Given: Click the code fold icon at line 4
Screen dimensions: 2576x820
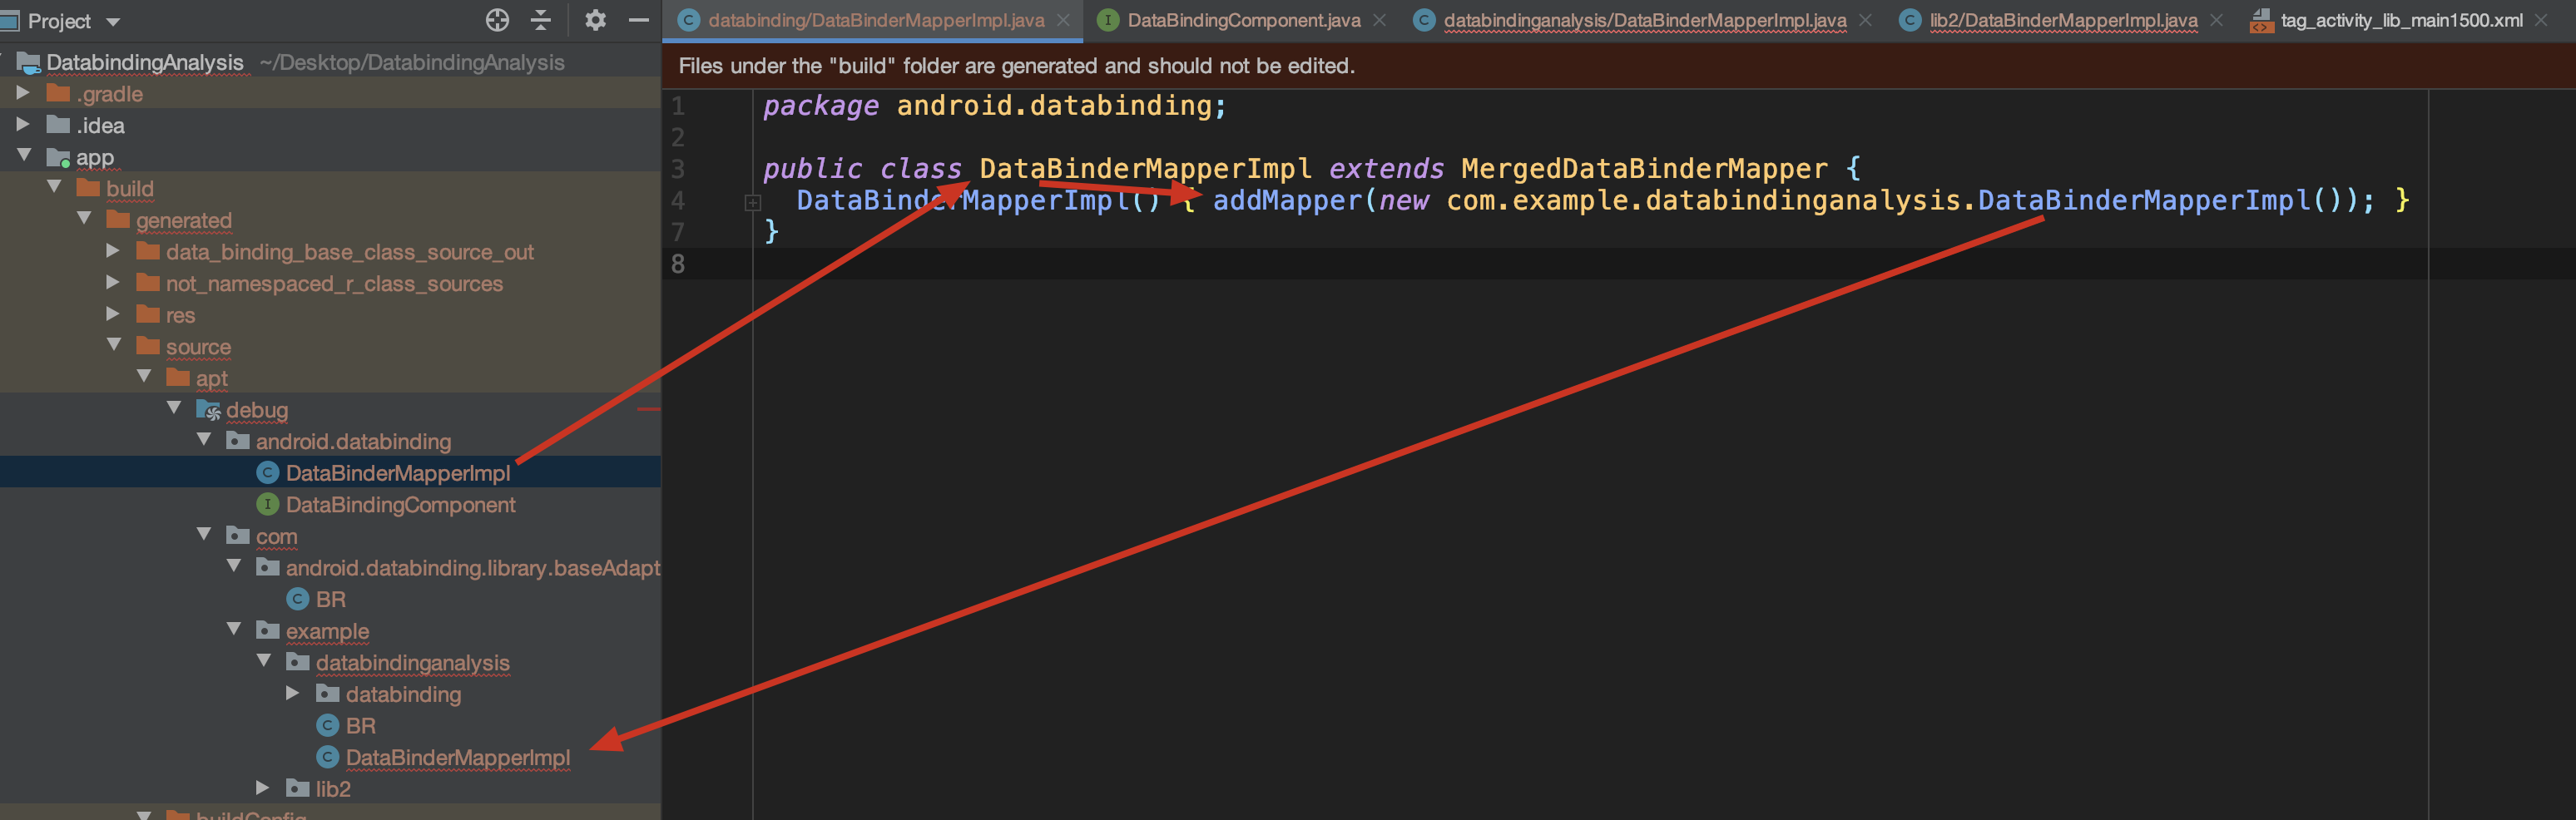Looking at the screenshot, I should (753, 203).
